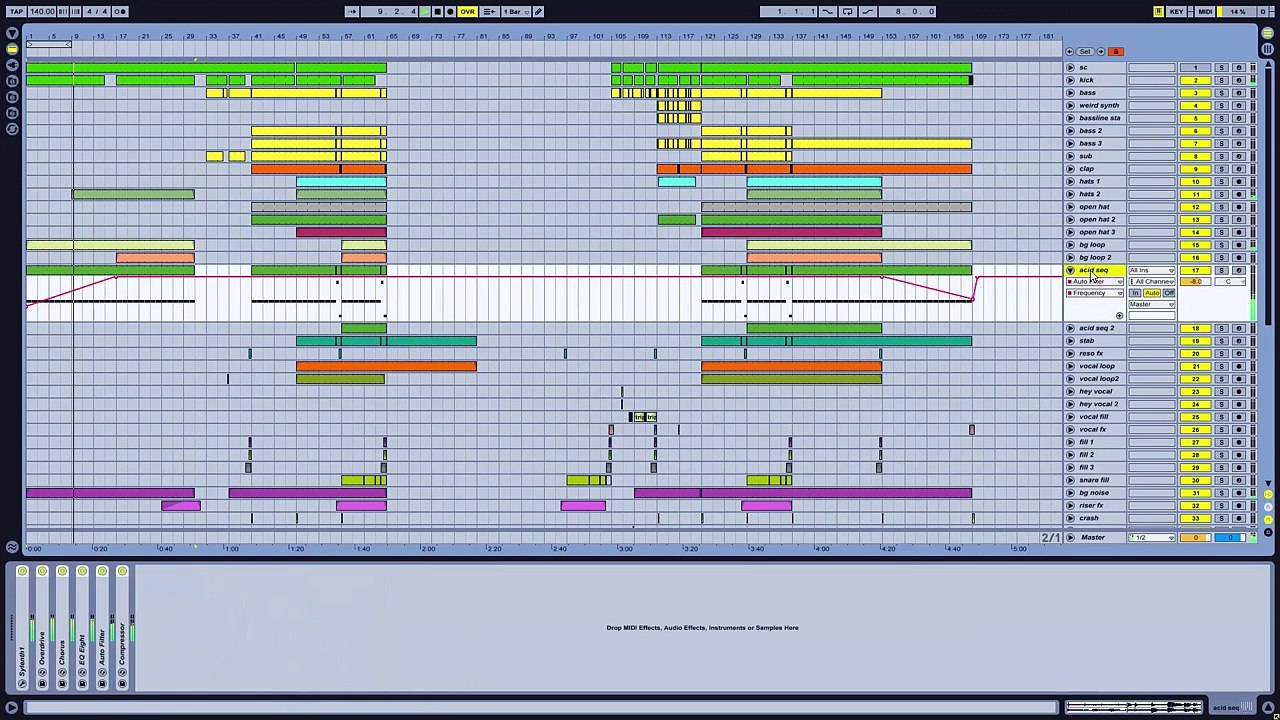Click the 4 / 4 time signature field
1280x720 pixels.
(x=96, y=11)
